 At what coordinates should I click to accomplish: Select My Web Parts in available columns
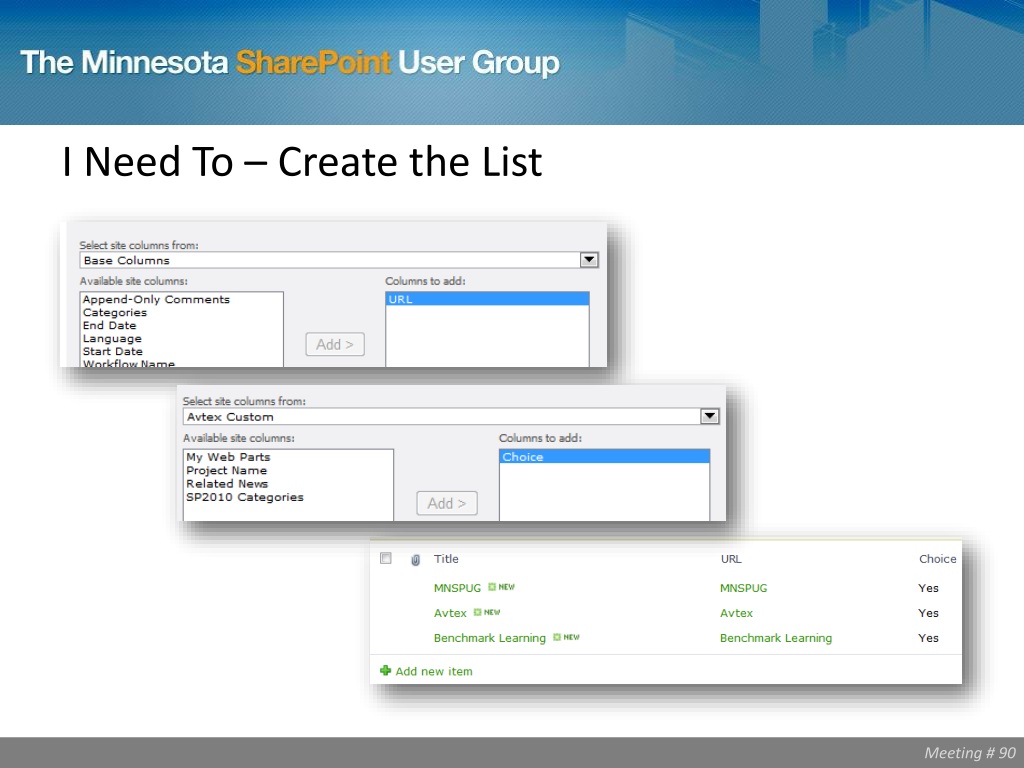click(228, 457)
